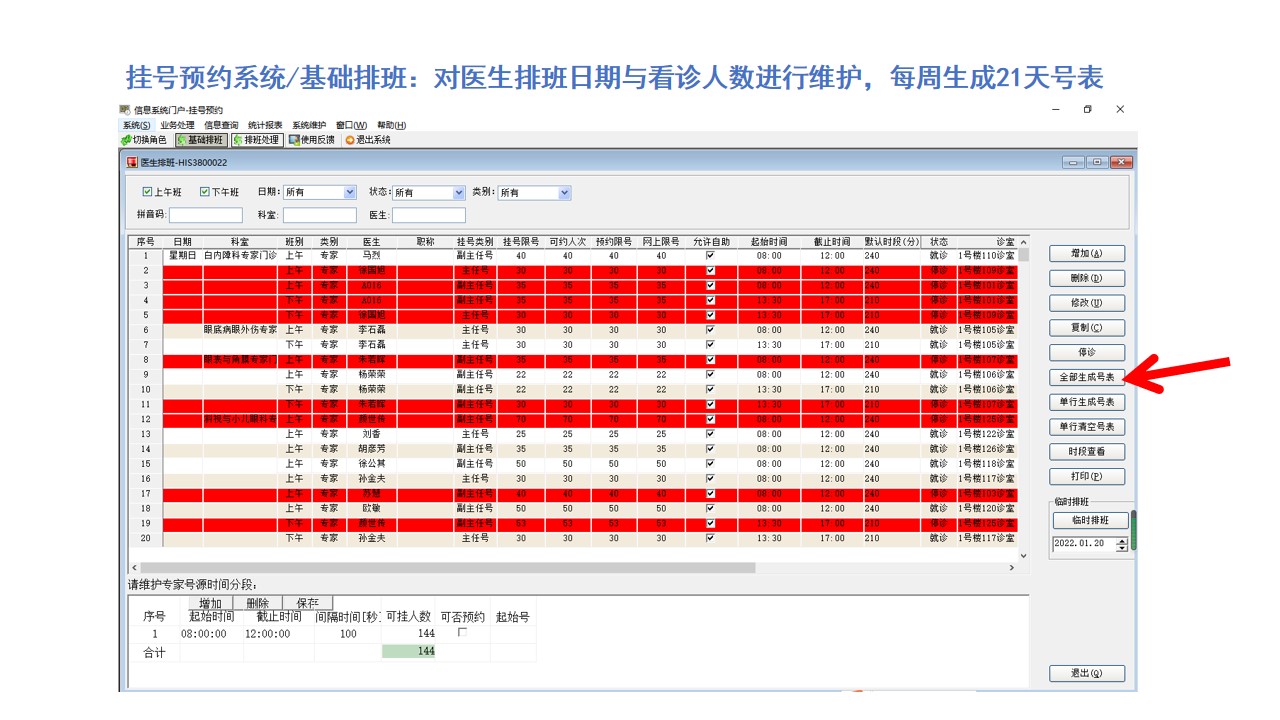1280x720 pixels.
Task: Click the 复制(C) button
Action: 1087,328
